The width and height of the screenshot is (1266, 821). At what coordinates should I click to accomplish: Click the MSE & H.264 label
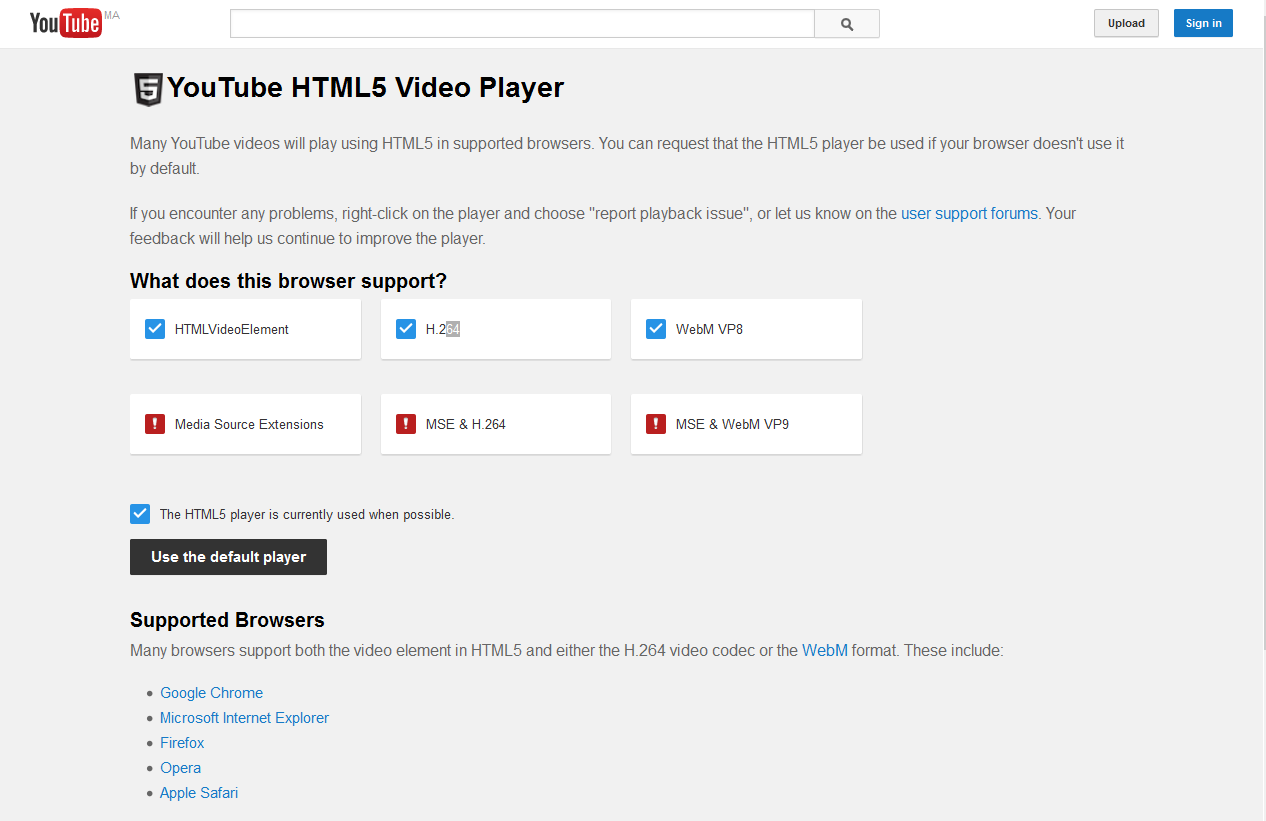pos(466,424)
